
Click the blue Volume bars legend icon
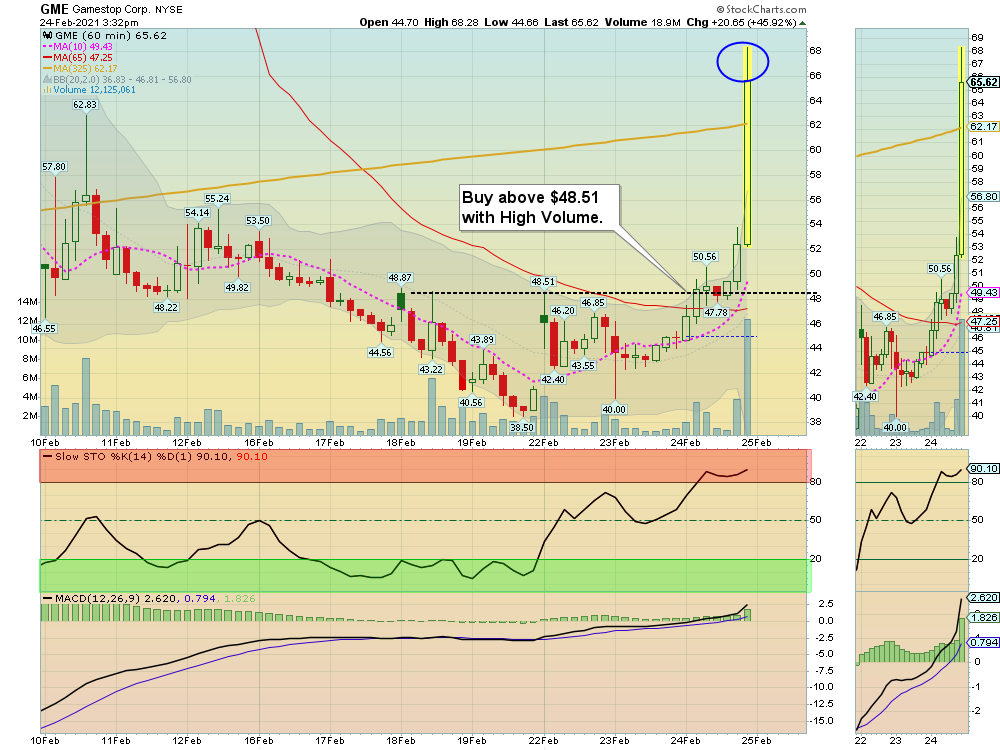tap(48, 89)
